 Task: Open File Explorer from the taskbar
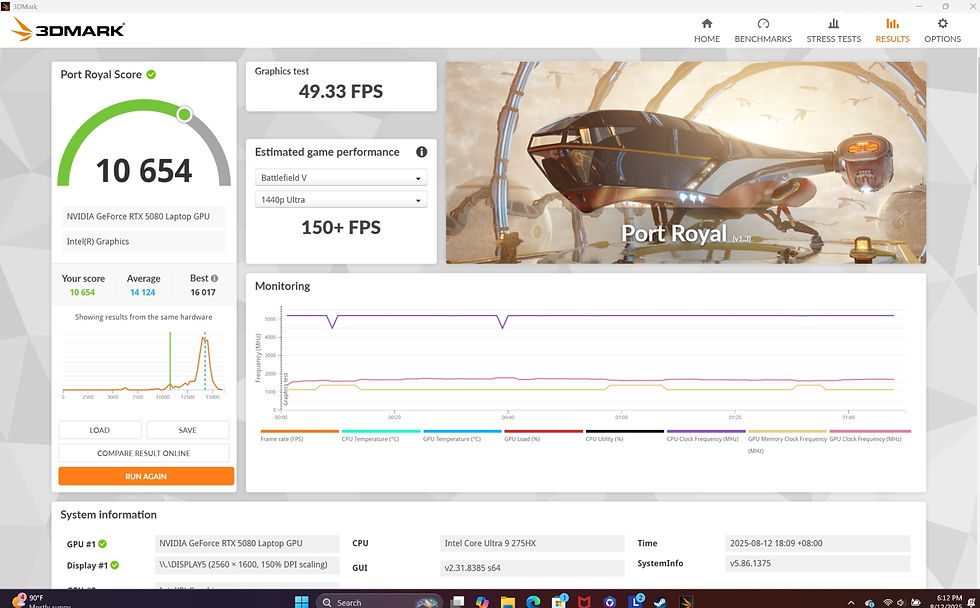tap(508, 602)
